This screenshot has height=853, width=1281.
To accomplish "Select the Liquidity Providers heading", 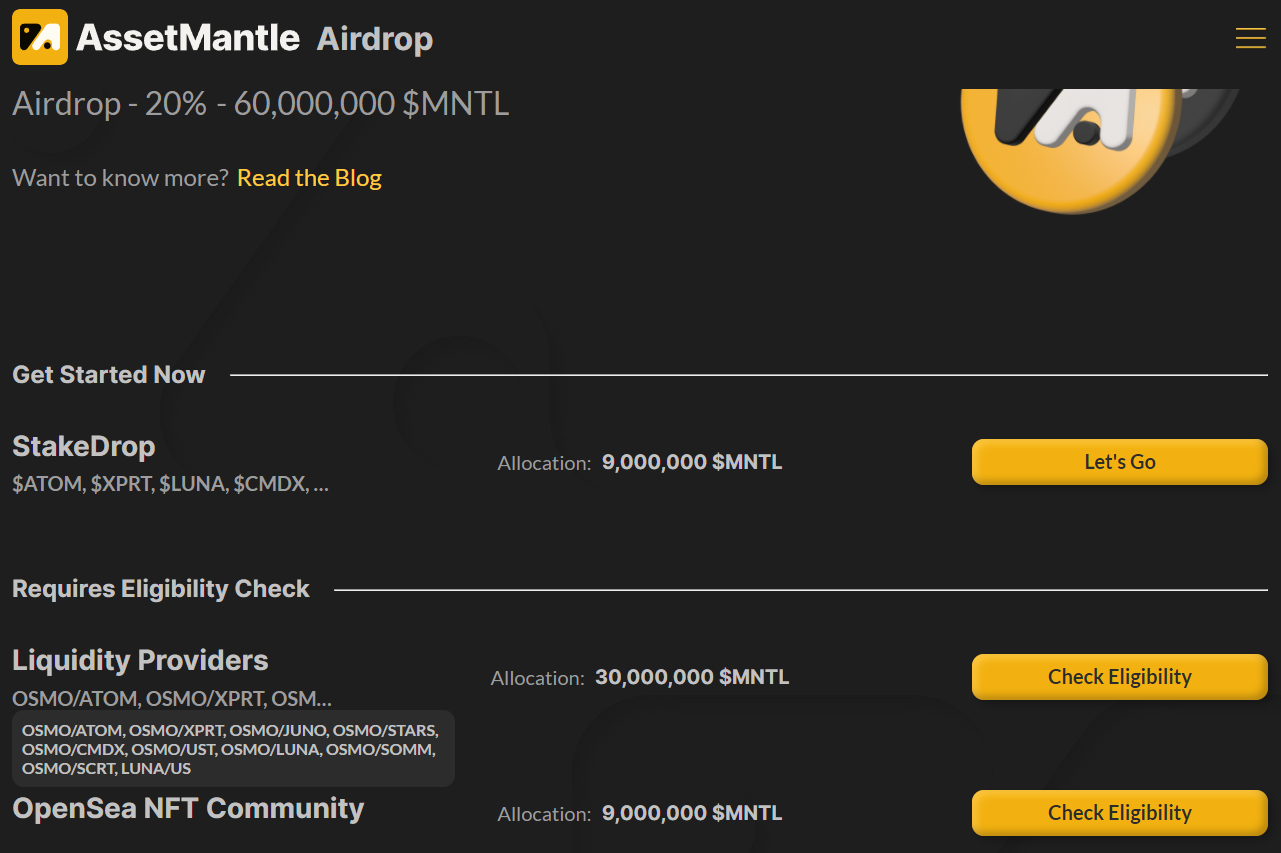I will [140, 661].
